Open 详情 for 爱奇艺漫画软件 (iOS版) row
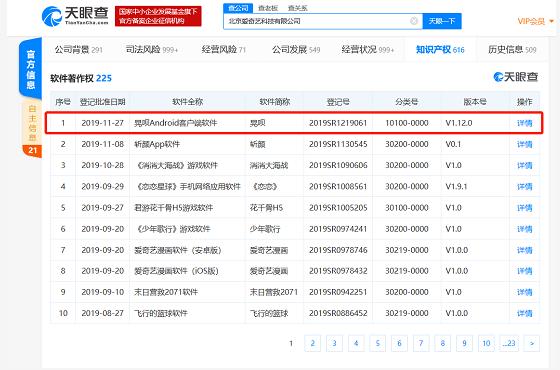560x370 pixels. (x=524, y=271)
